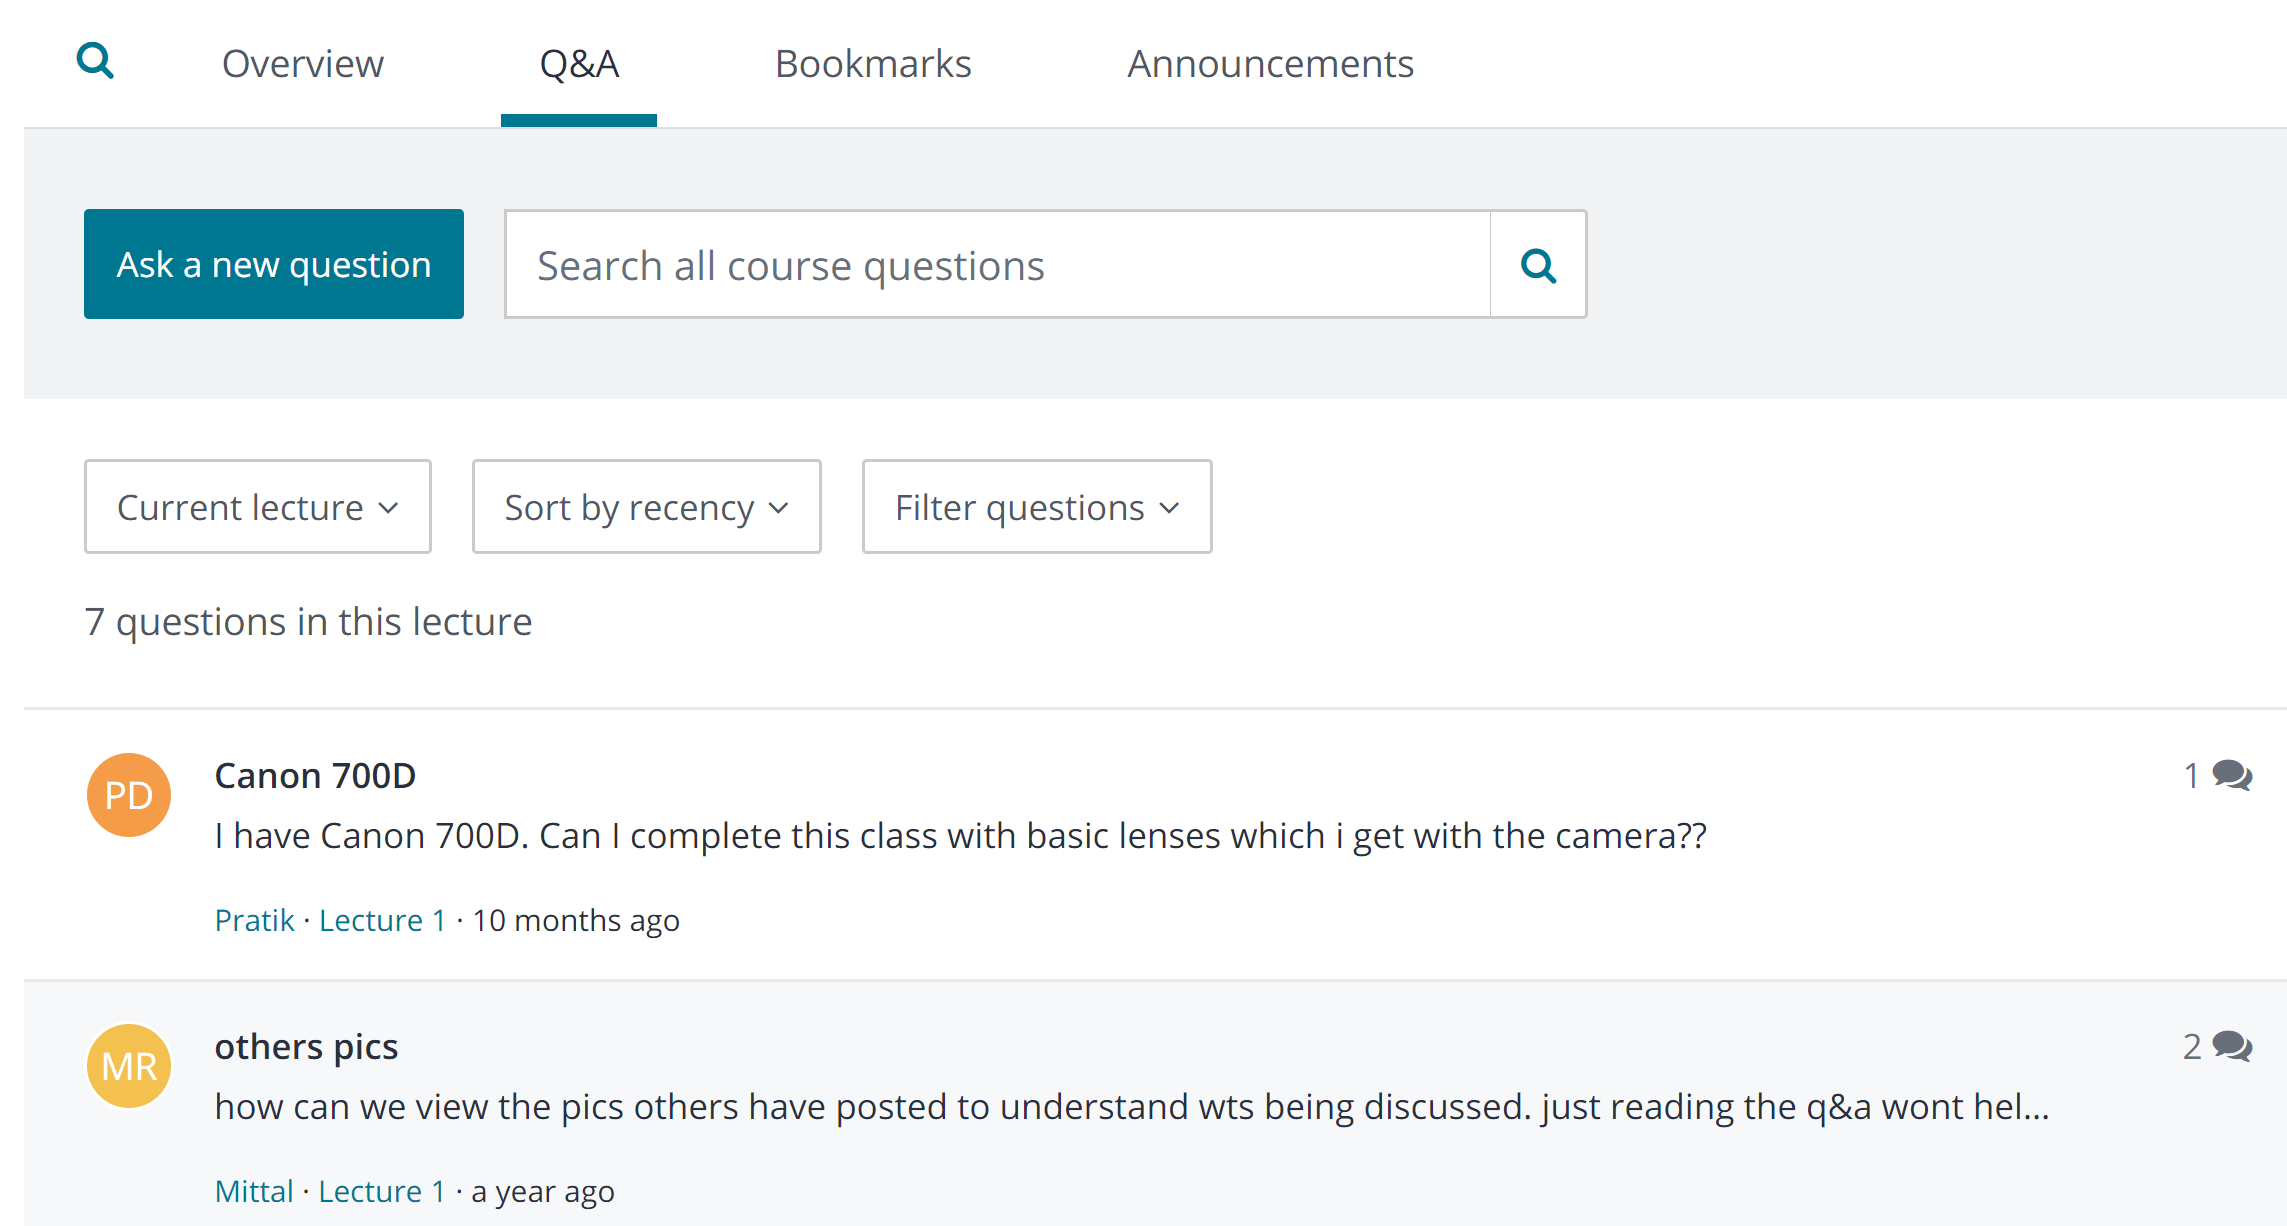Click the 'a year ago' timestamp
The height and width of the screenshot is (1226, 2287).
543,1191
